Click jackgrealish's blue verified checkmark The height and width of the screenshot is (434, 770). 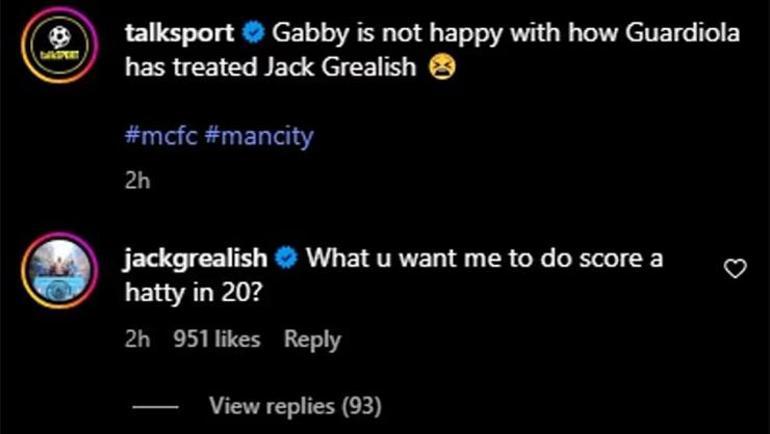click(286, 258)
